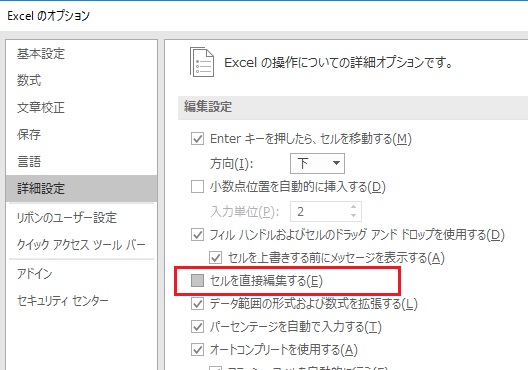Click the 入力単位 value field

pyautogui.click(x=320, y=211)
